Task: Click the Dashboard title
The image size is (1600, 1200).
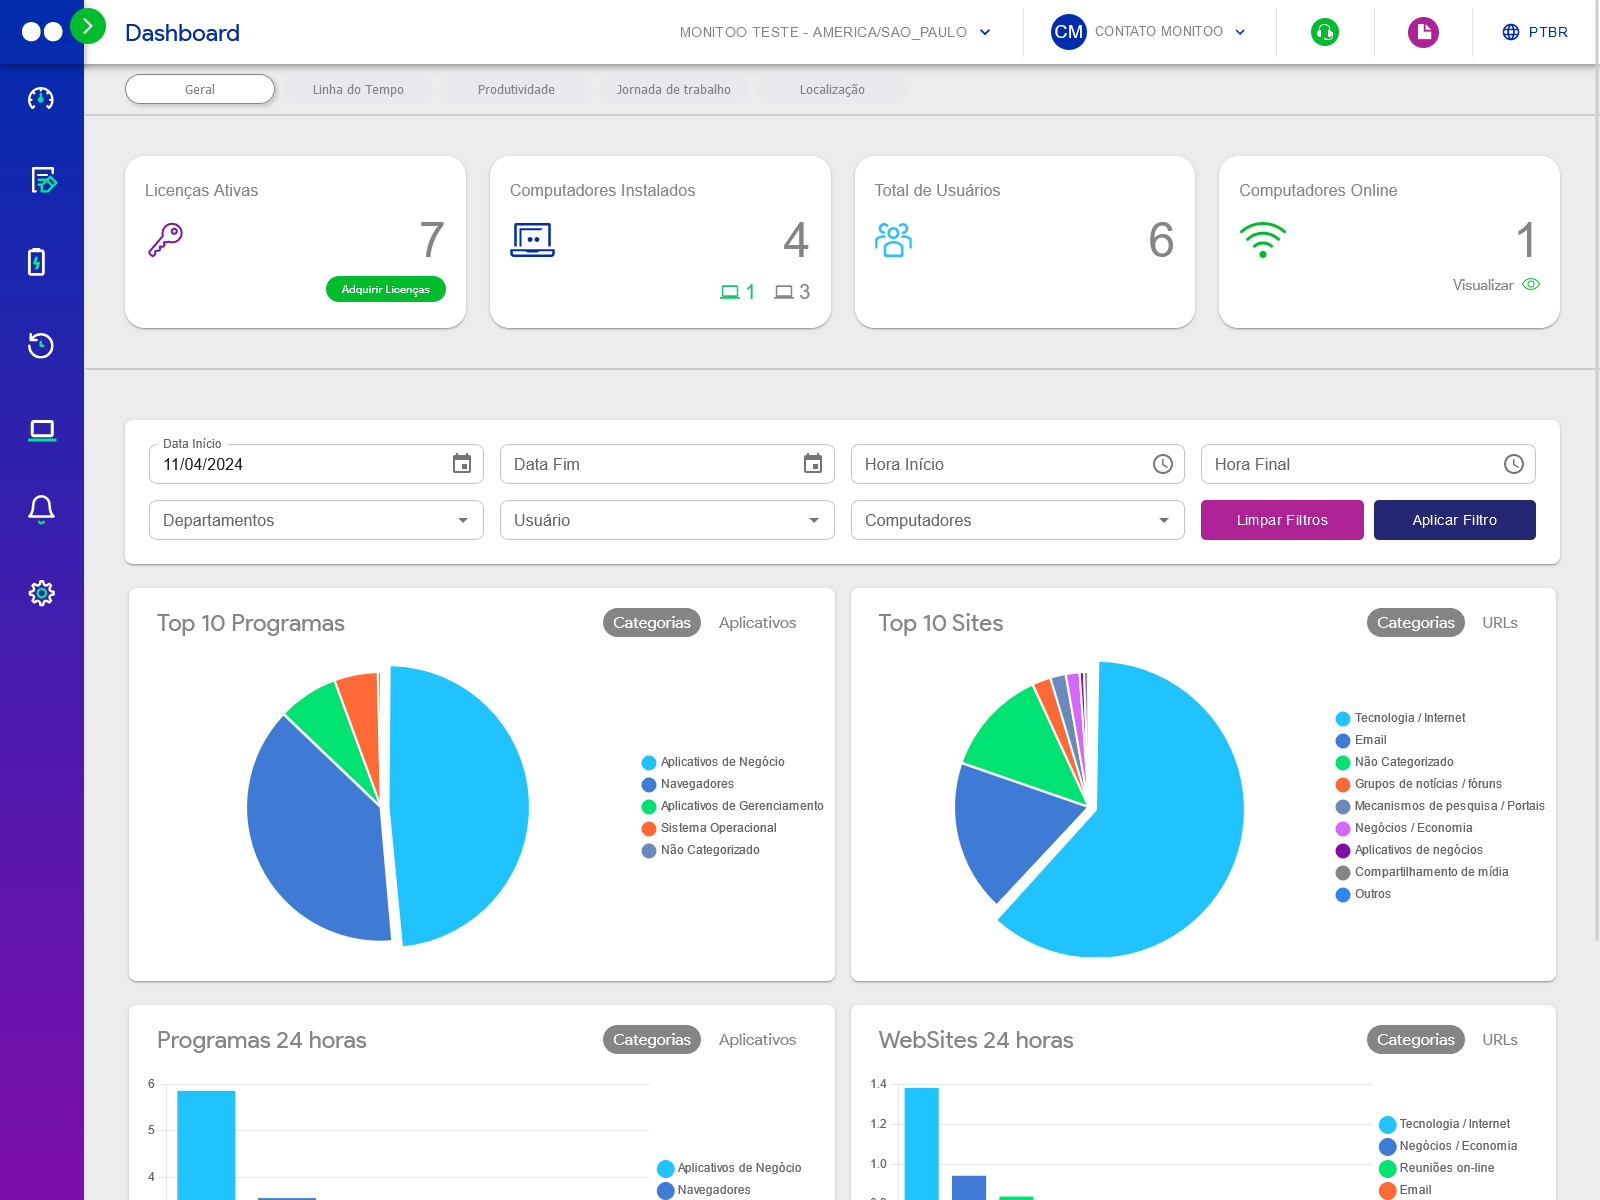Action: (x=182, y=33)
